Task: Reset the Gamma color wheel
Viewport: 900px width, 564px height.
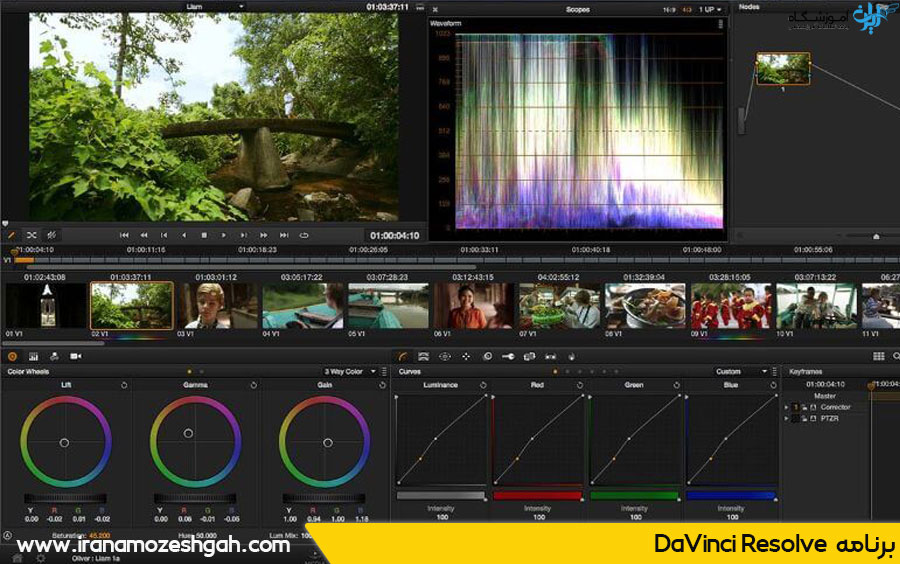Action: [x=254, y=385]
